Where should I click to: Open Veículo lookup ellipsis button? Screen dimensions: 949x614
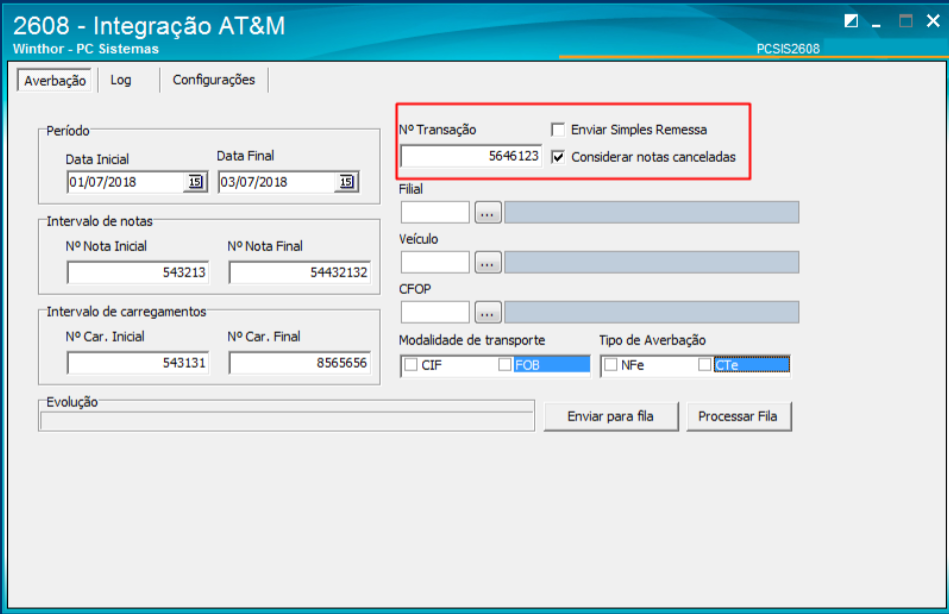click(488, 263)
